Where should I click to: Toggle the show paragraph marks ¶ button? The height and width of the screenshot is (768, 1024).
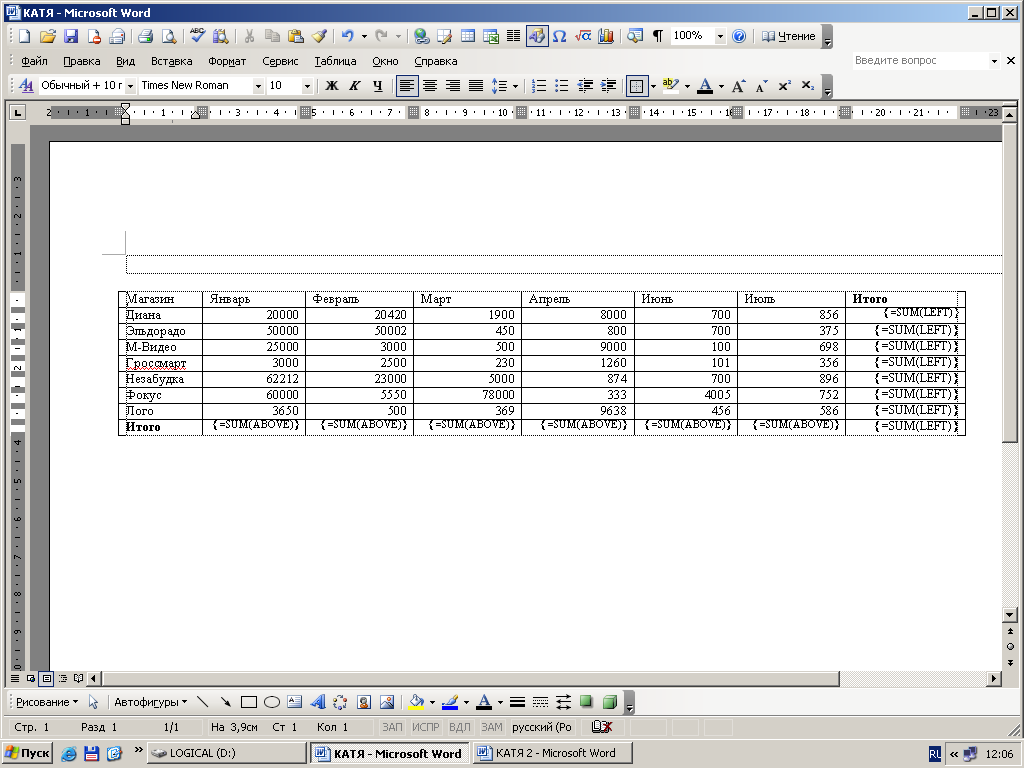click(x=658, y=37)
